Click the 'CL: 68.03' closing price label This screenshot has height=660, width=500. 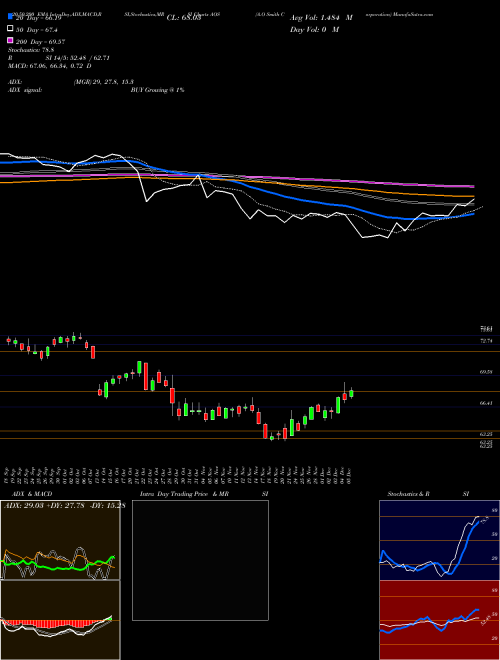tap(184, 18)
